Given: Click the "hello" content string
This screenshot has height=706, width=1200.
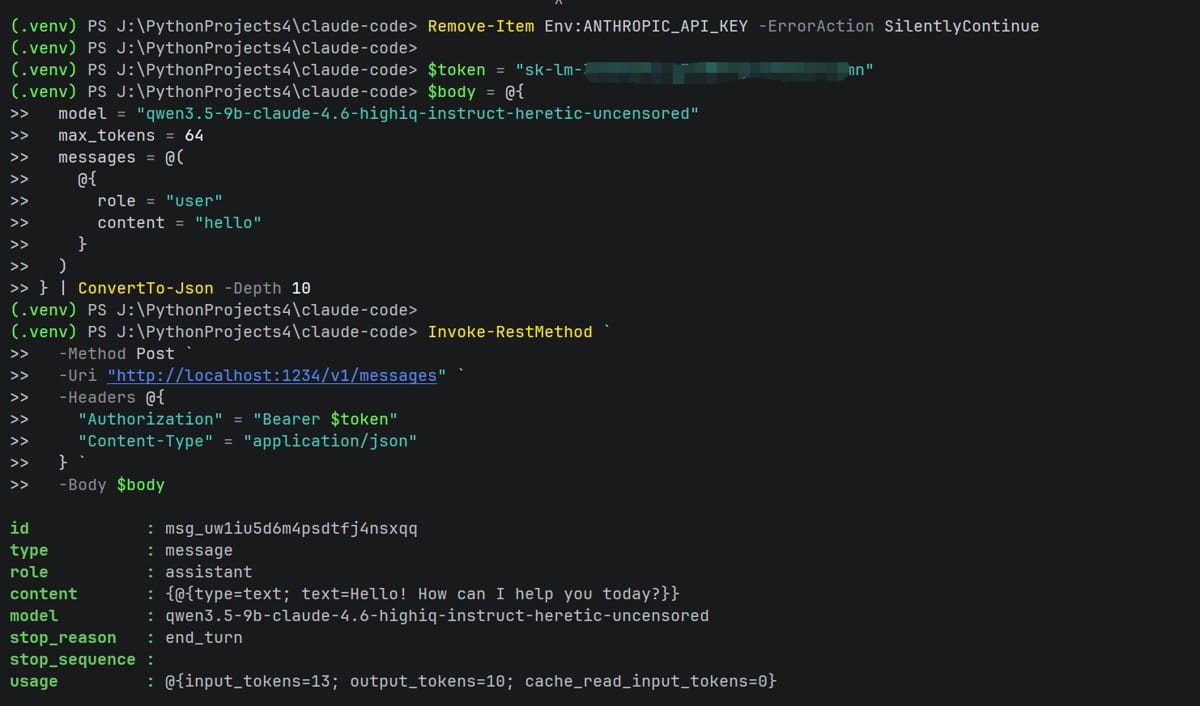Looking at the screenshot, I should pos(228,223).
